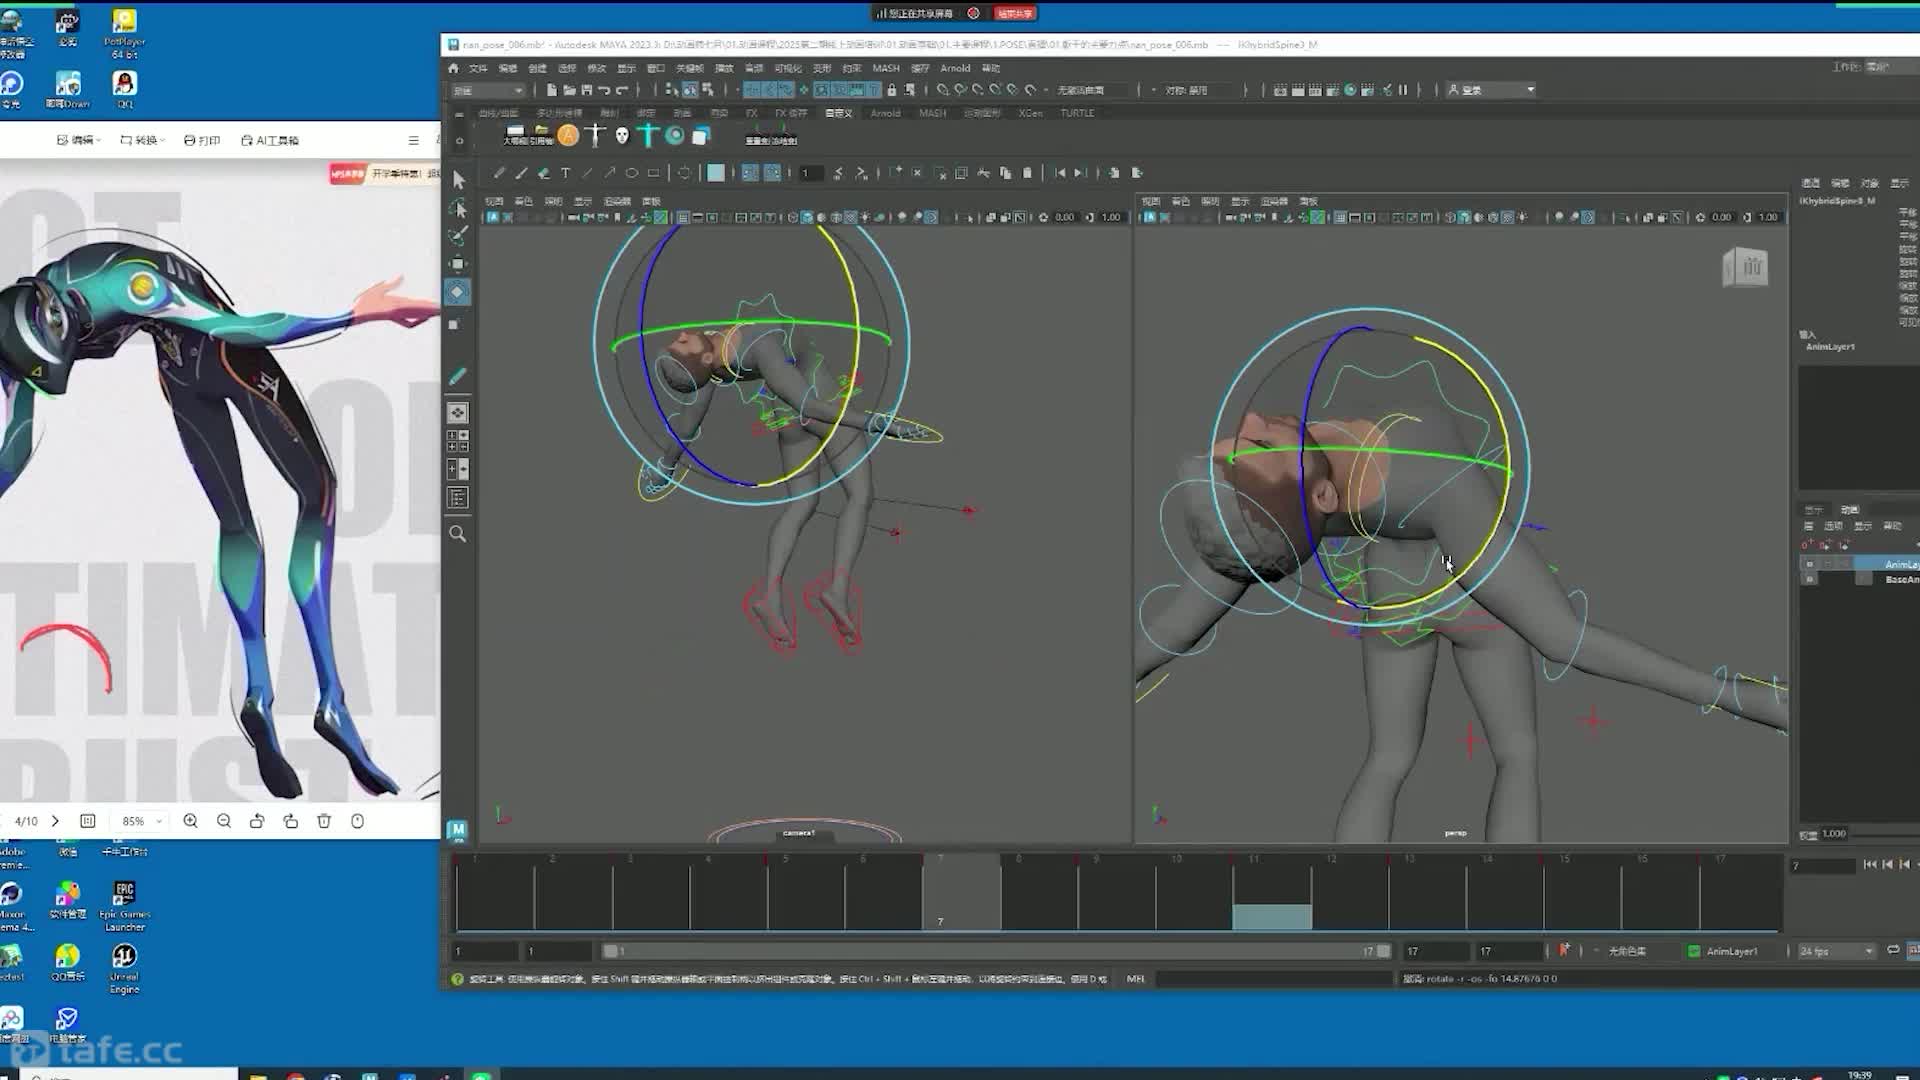Activate the Rotate tool in the toolbox
Image resolution: width=1920 pixels, height=1080 pixels.
[458, 292]
